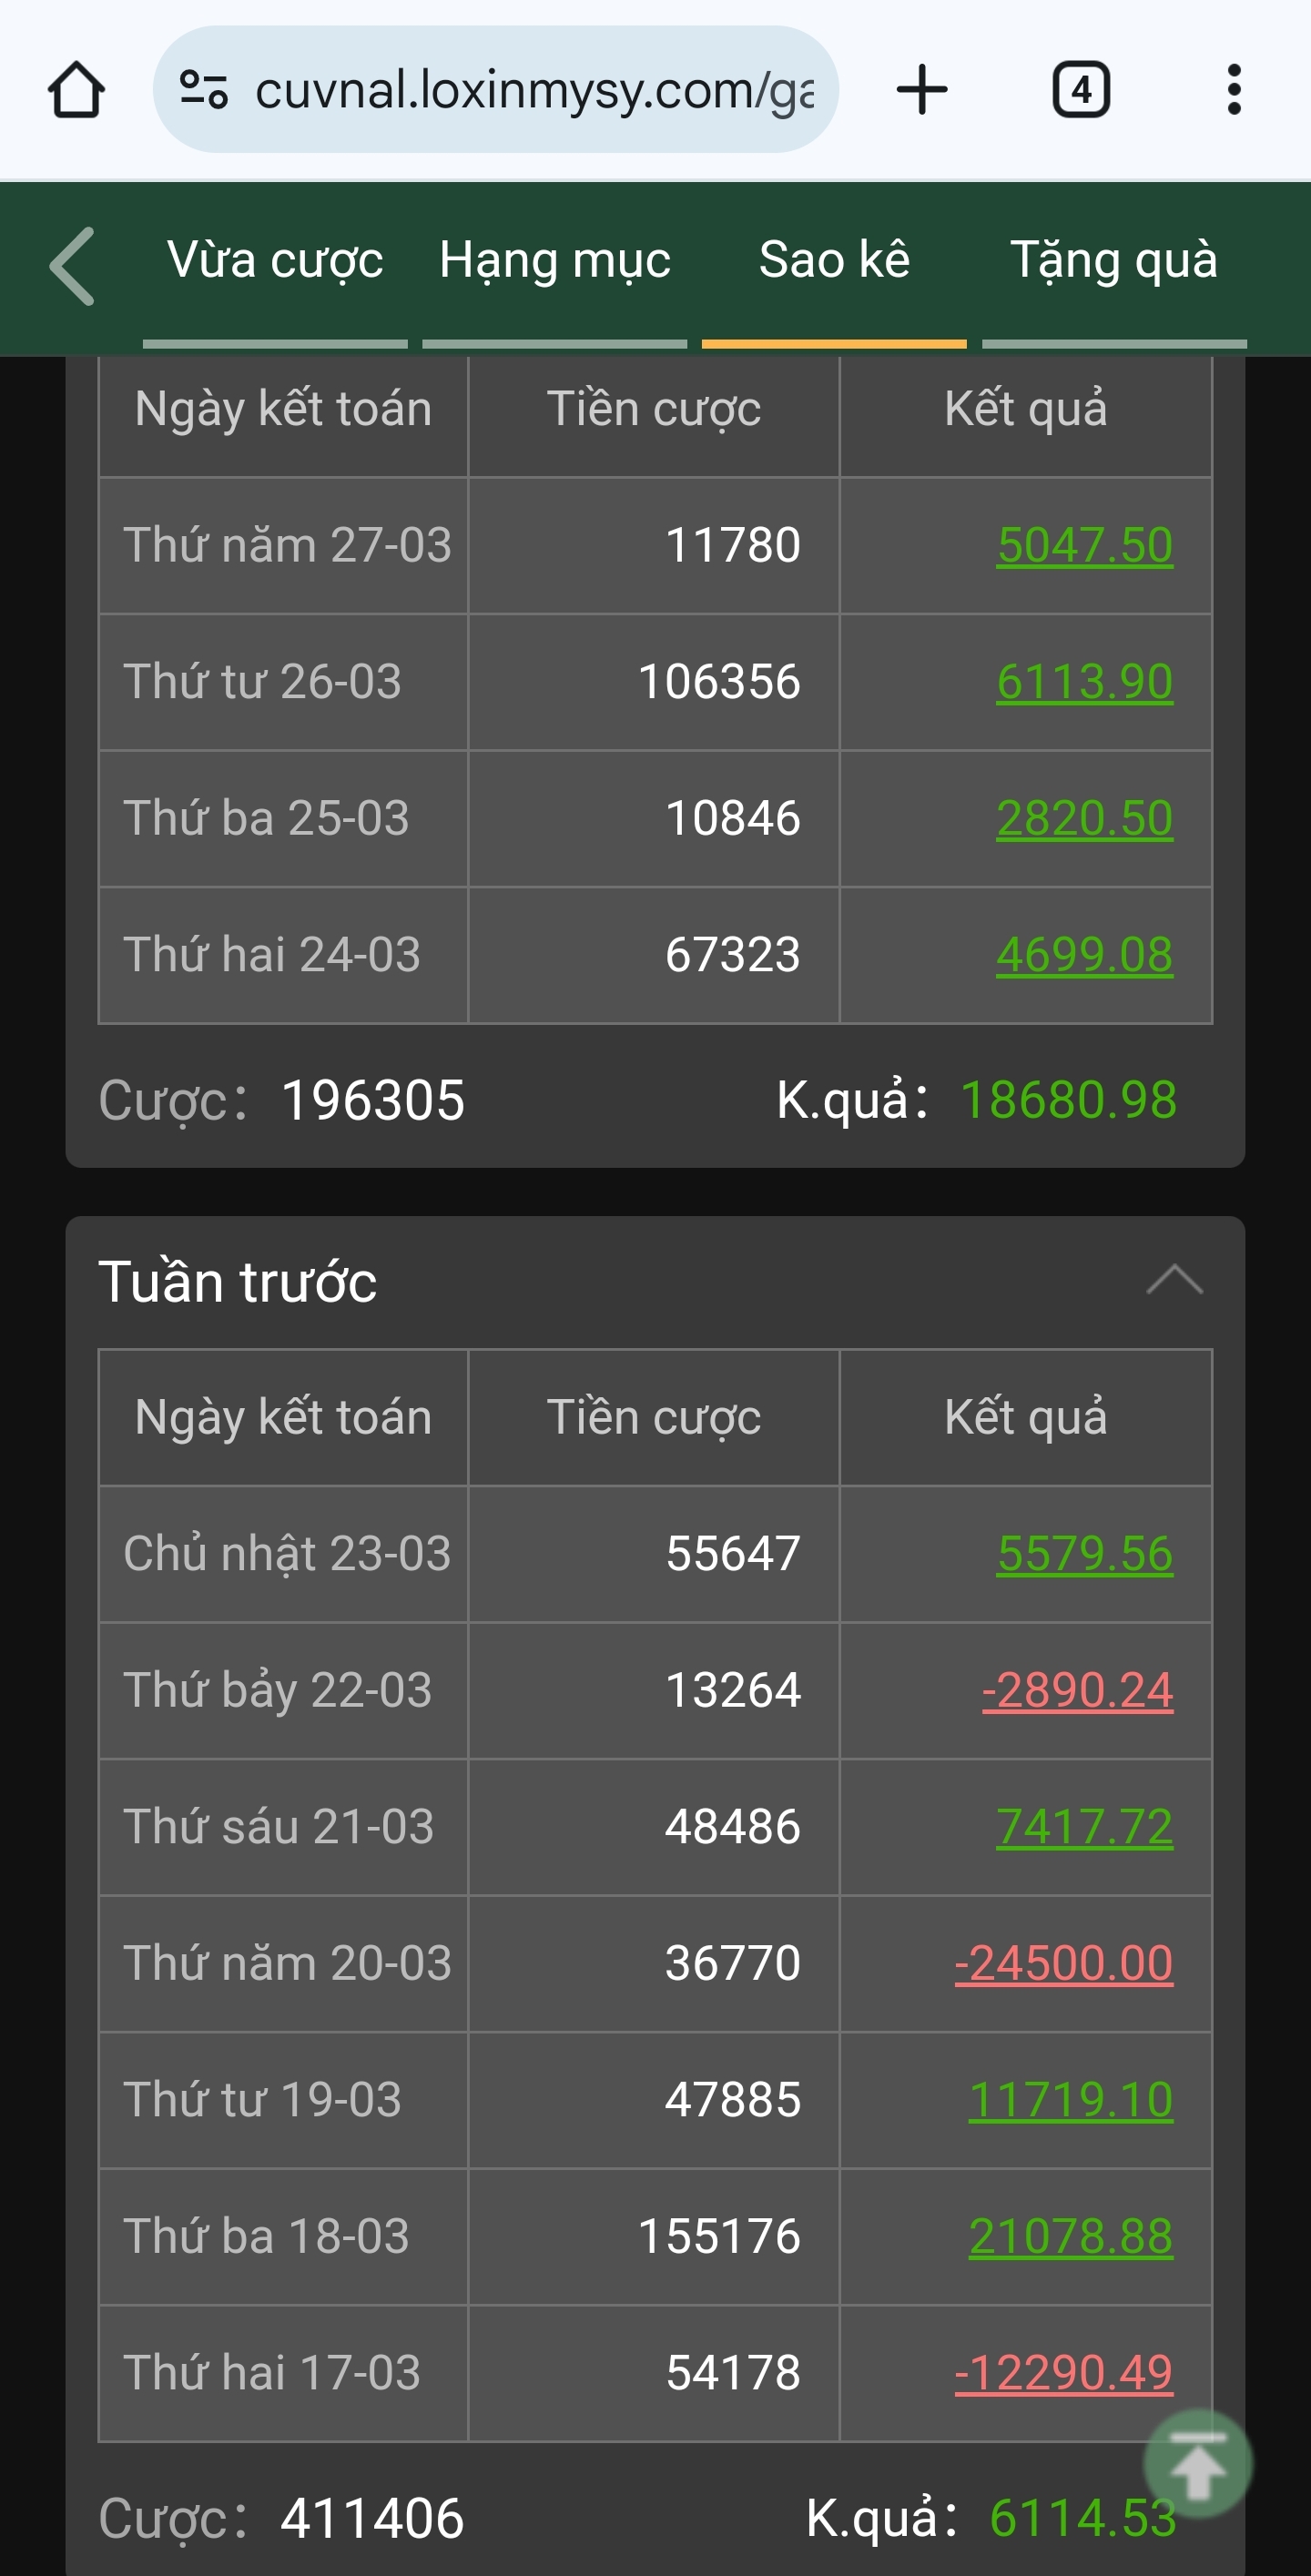This screenshot has height=2576, width=1311.
Task: Go back using the left arrow
Action: click(x=73, y=265)
